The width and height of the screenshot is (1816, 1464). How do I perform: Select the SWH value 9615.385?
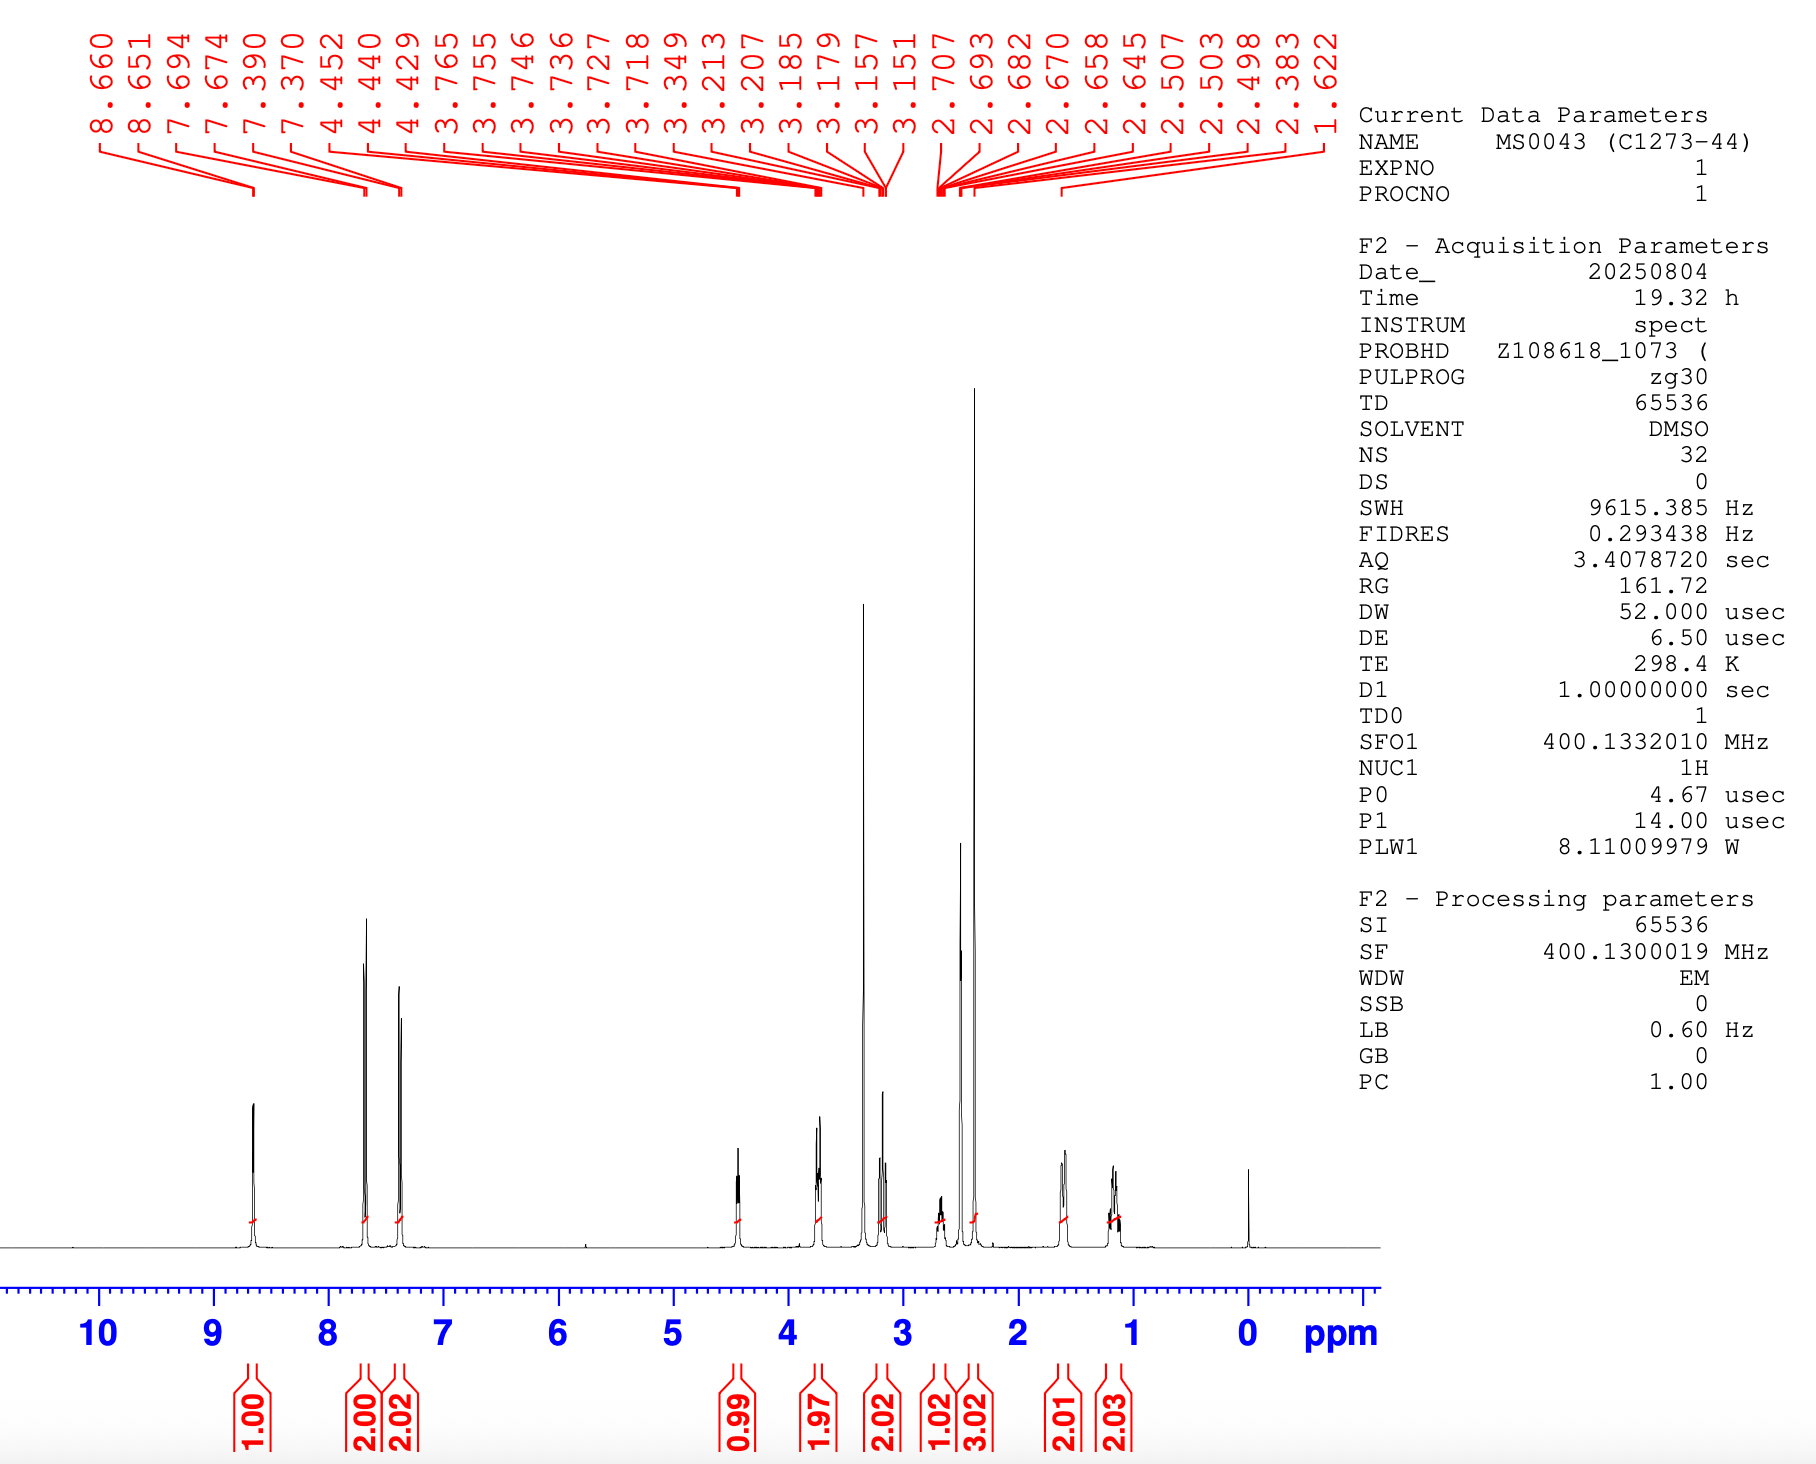click(1648, 508)
